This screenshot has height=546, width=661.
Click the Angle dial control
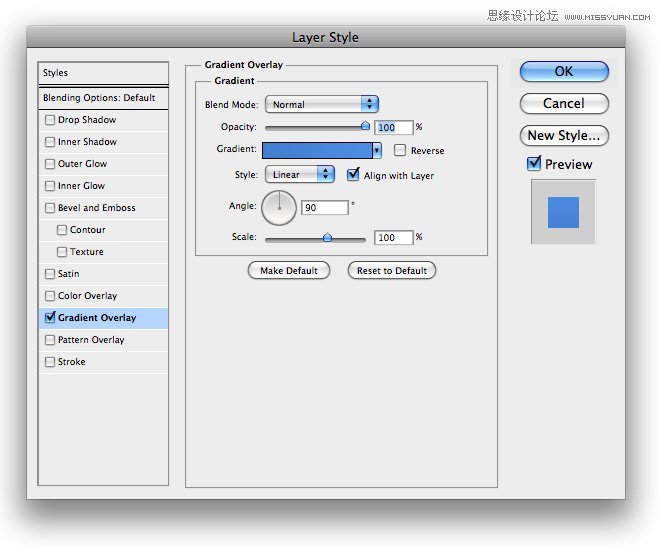point(279,207)
